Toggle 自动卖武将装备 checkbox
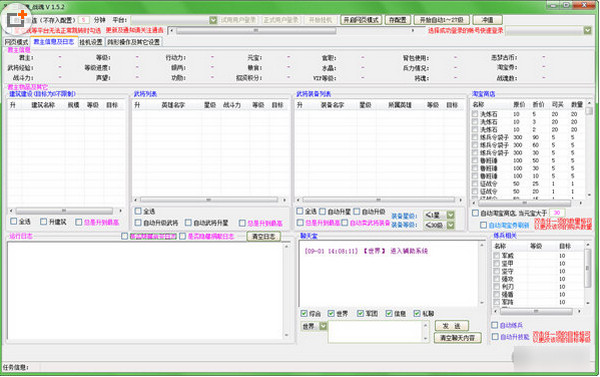This screenshot has width=600, height=377. click(345, 222)
